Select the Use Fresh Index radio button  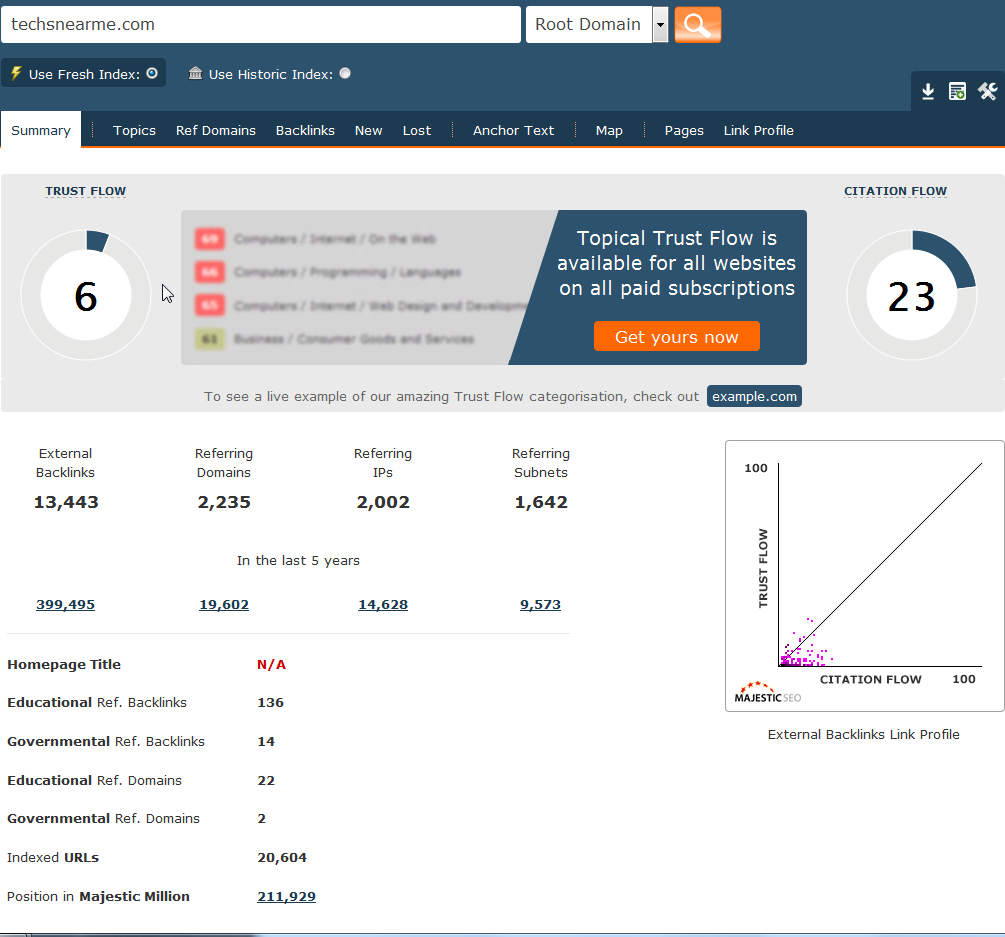152,73
